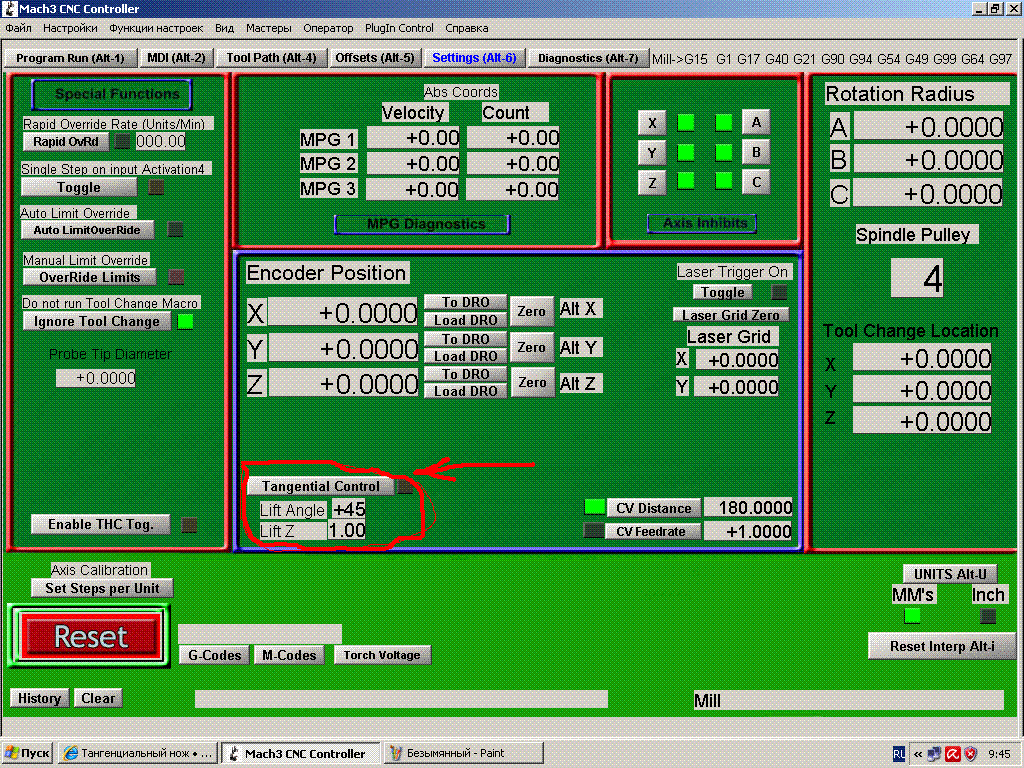
Task: Click the Torch Voltage button
Action: pos(382,655)
